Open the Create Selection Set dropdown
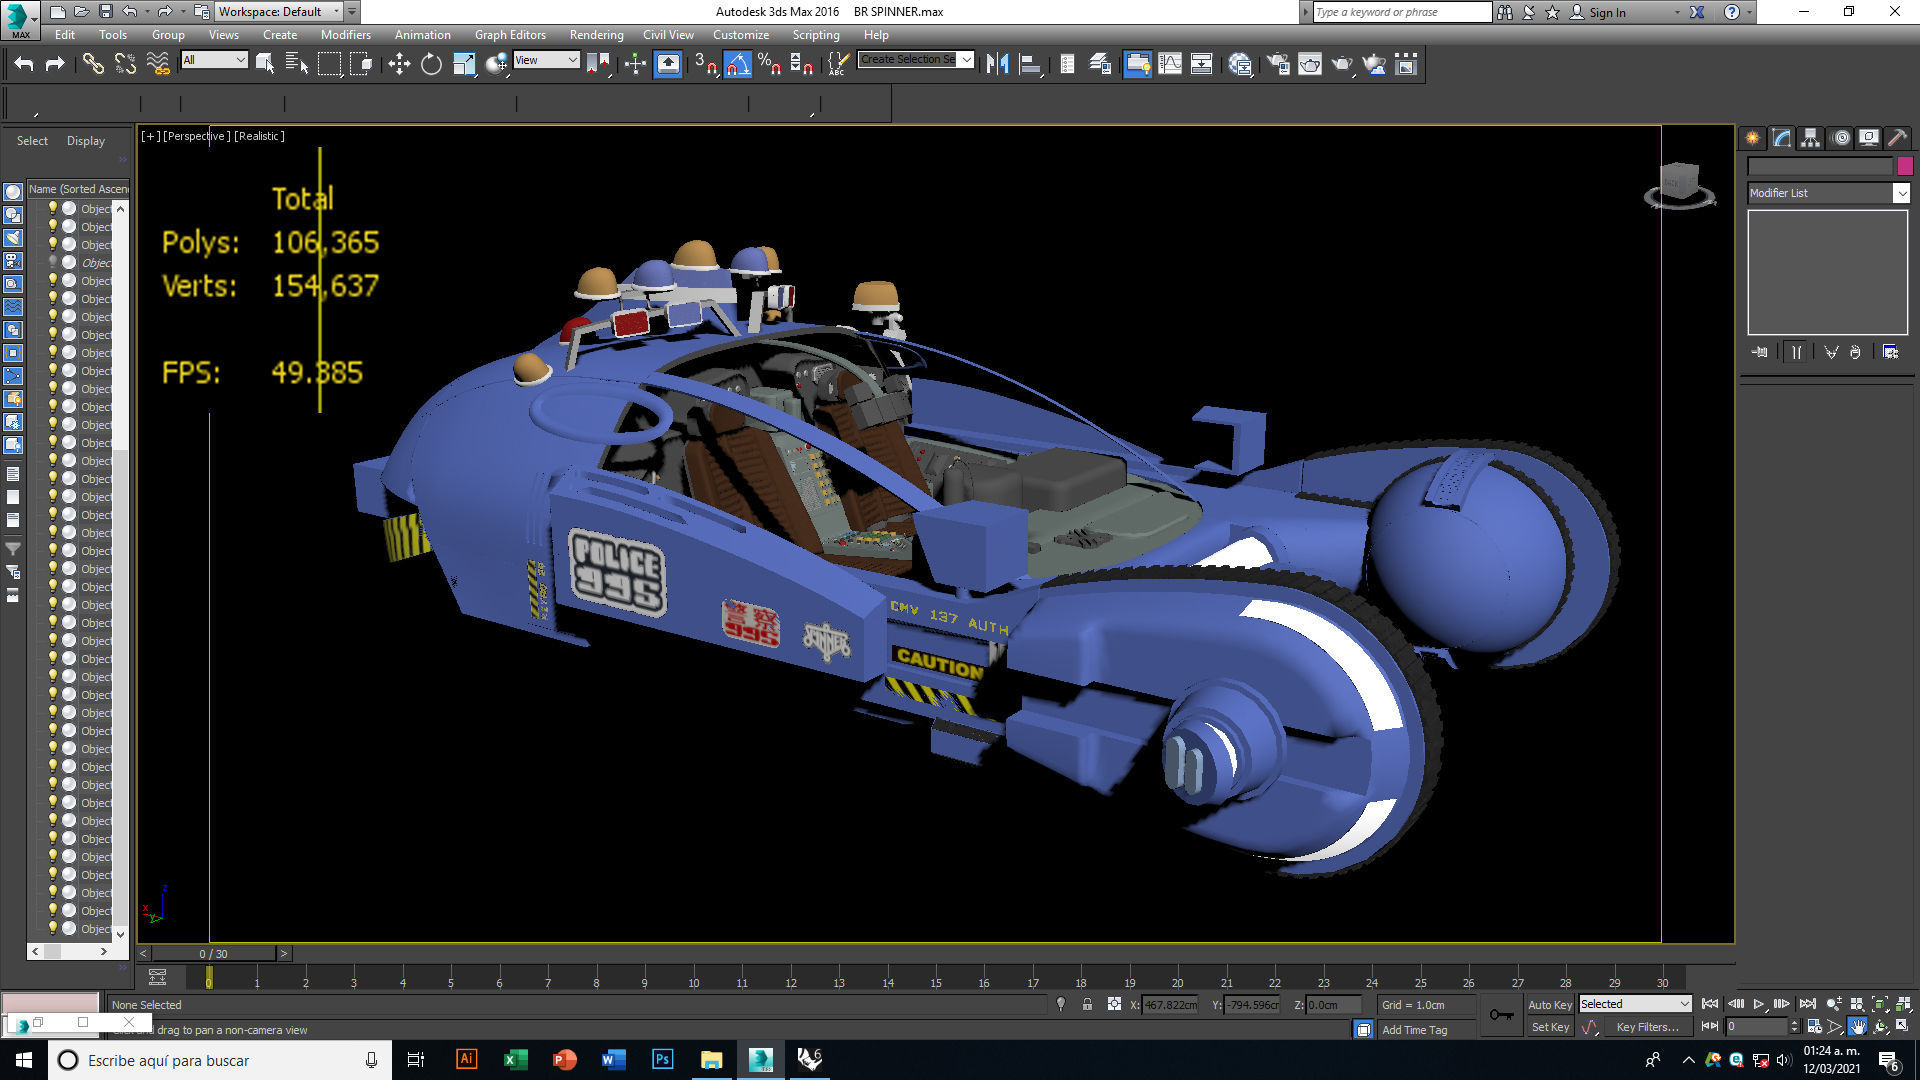Viewport: 1920px width, 1080px height. click(916, 59)
